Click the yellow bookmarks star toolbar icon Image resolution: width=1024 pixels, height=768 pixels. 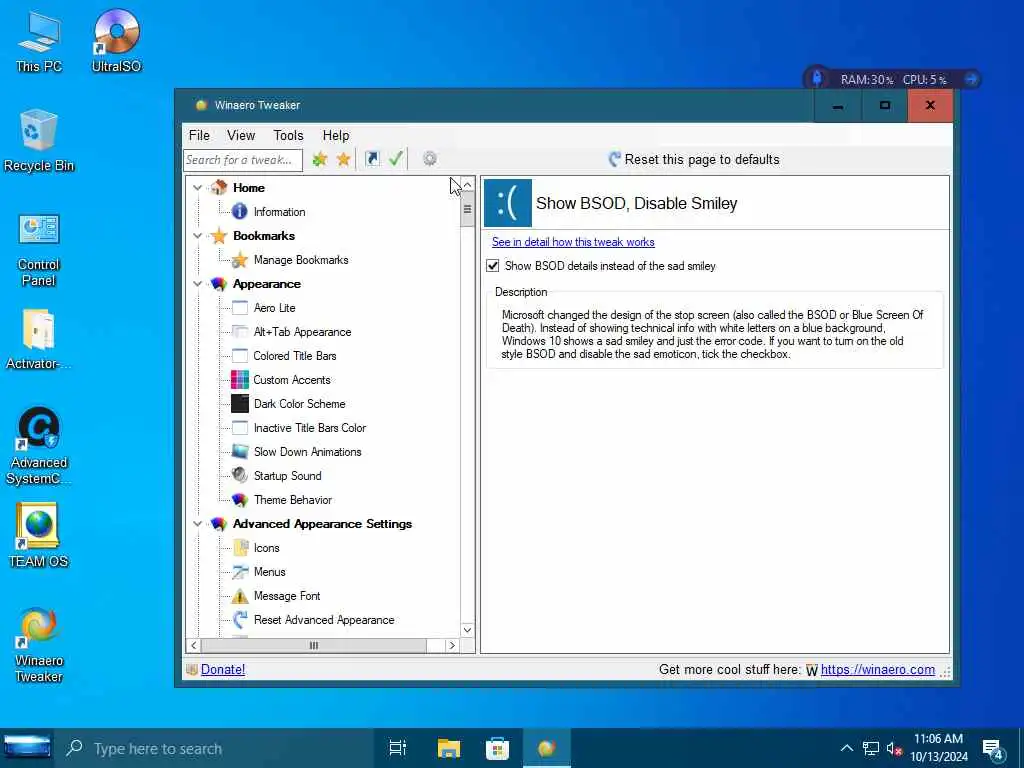pyautogui.click(x=344, y=159)
